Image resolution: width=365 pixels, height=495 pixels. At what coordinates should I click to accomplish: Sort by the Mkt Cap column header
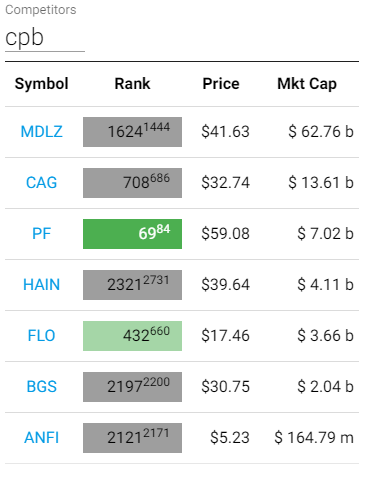[307, 84]
